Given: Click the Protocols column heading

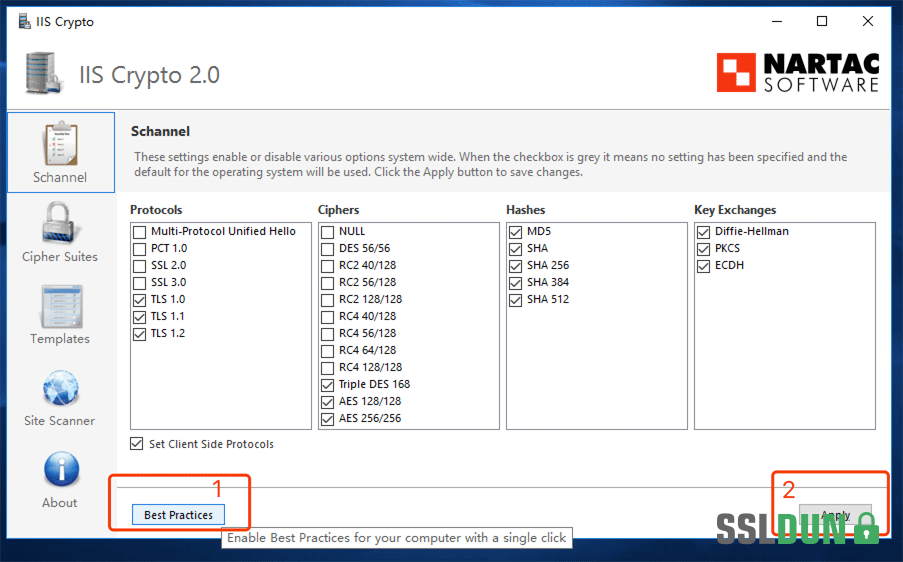Looking at the screenshot, I should pos(156,210).
